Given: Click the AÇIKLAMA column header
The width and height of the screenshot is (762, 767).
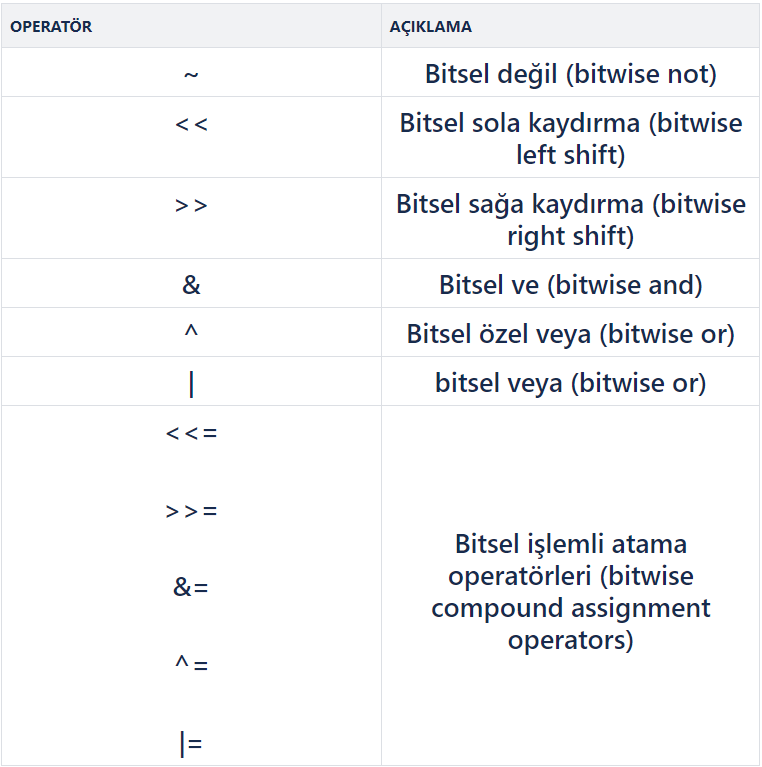Looking at the screenshot, I should tap(430, 26).
